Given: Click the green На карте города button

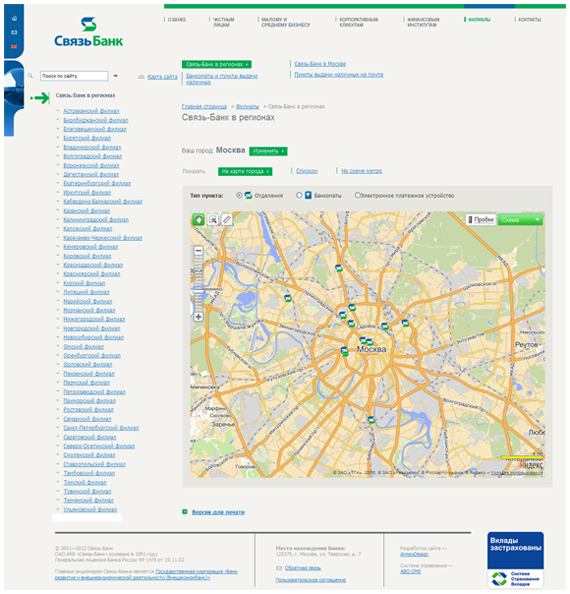Looking at the screenshot, I should click(x=245, y=172).
